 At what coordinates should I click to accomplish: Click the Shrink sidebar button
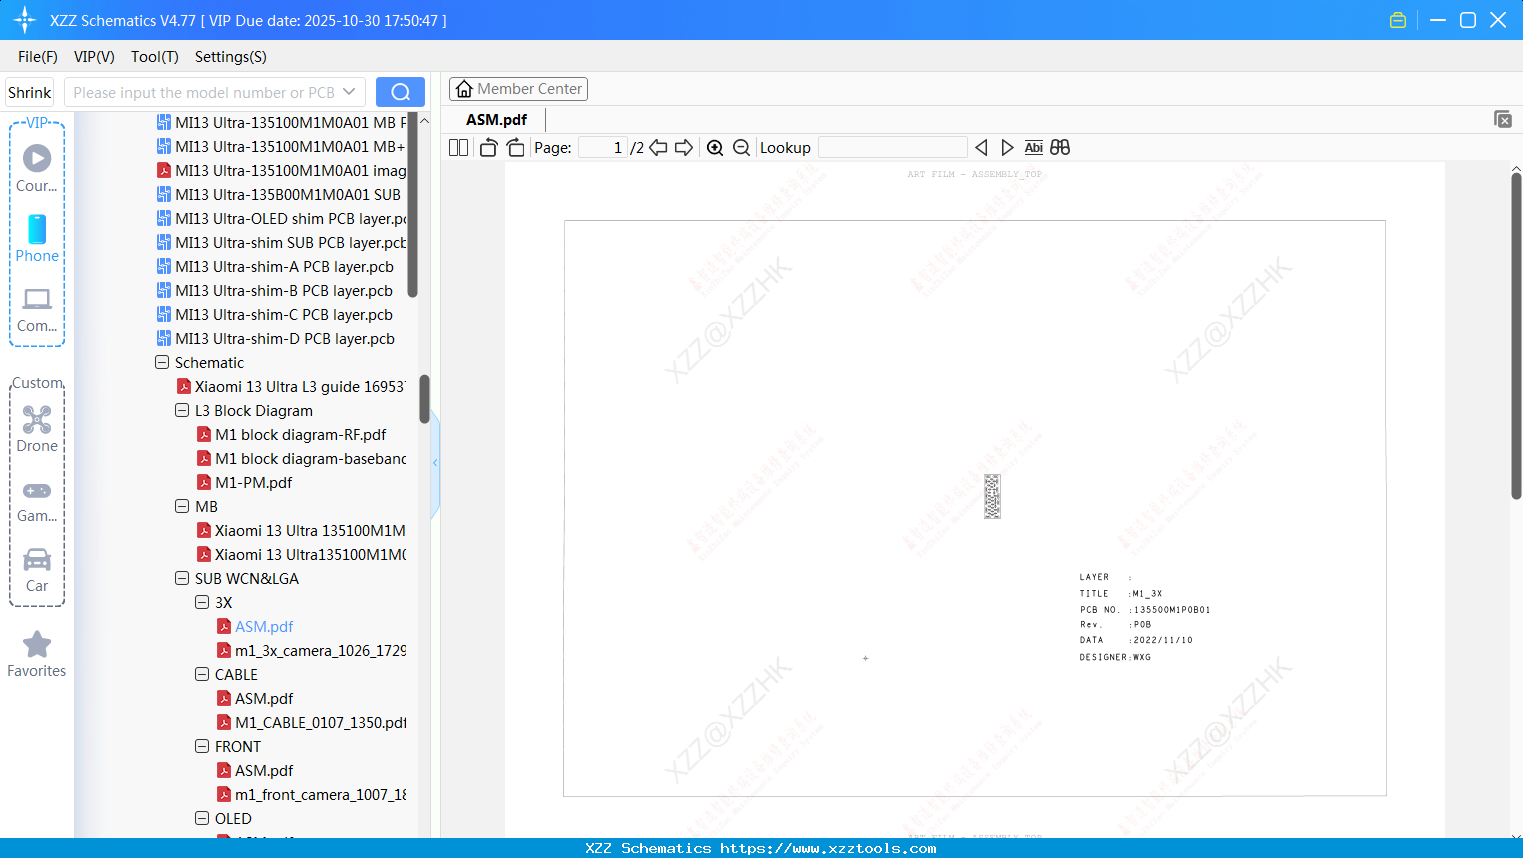(29, 91)
